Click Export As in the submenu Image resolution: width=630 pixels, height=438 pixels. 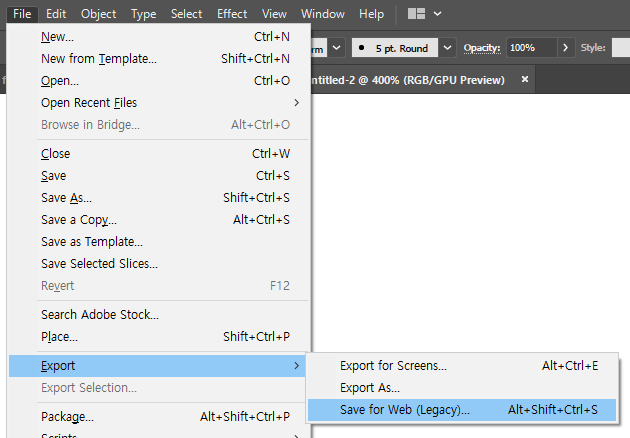pyautogui.click(x=370, y=388)
